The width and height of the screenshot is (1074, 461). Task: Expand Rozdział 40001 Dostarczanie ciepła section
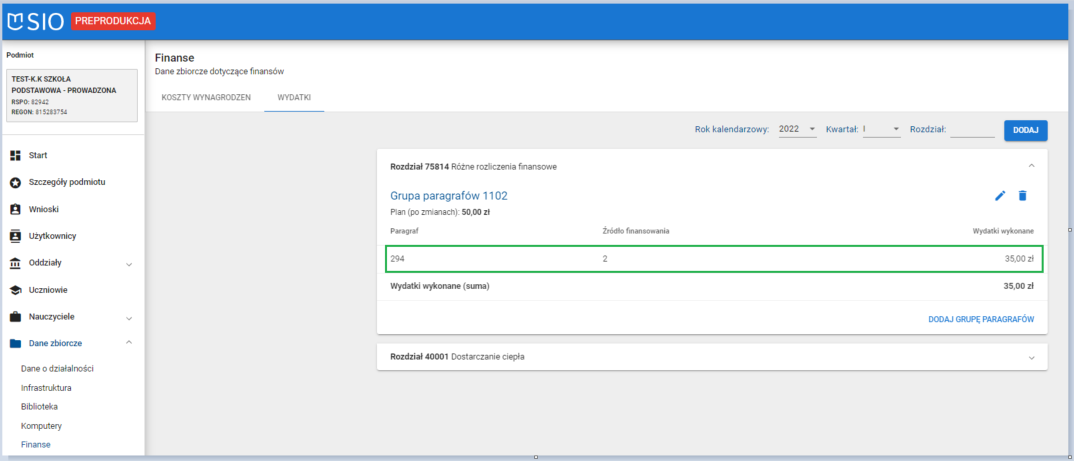tap(1031, 357)
